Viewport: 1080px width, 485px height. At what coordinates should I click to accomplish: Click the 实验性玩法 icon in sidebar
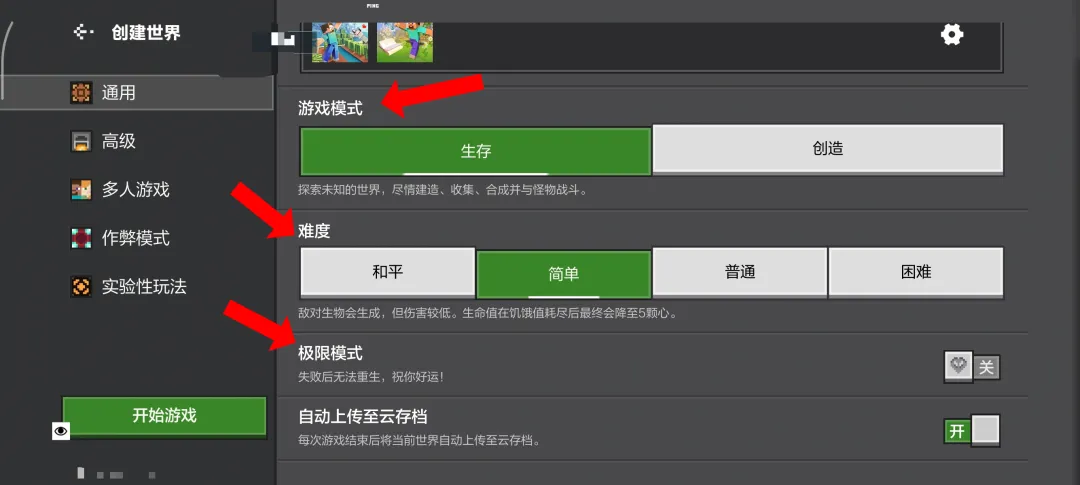point(81,287)
